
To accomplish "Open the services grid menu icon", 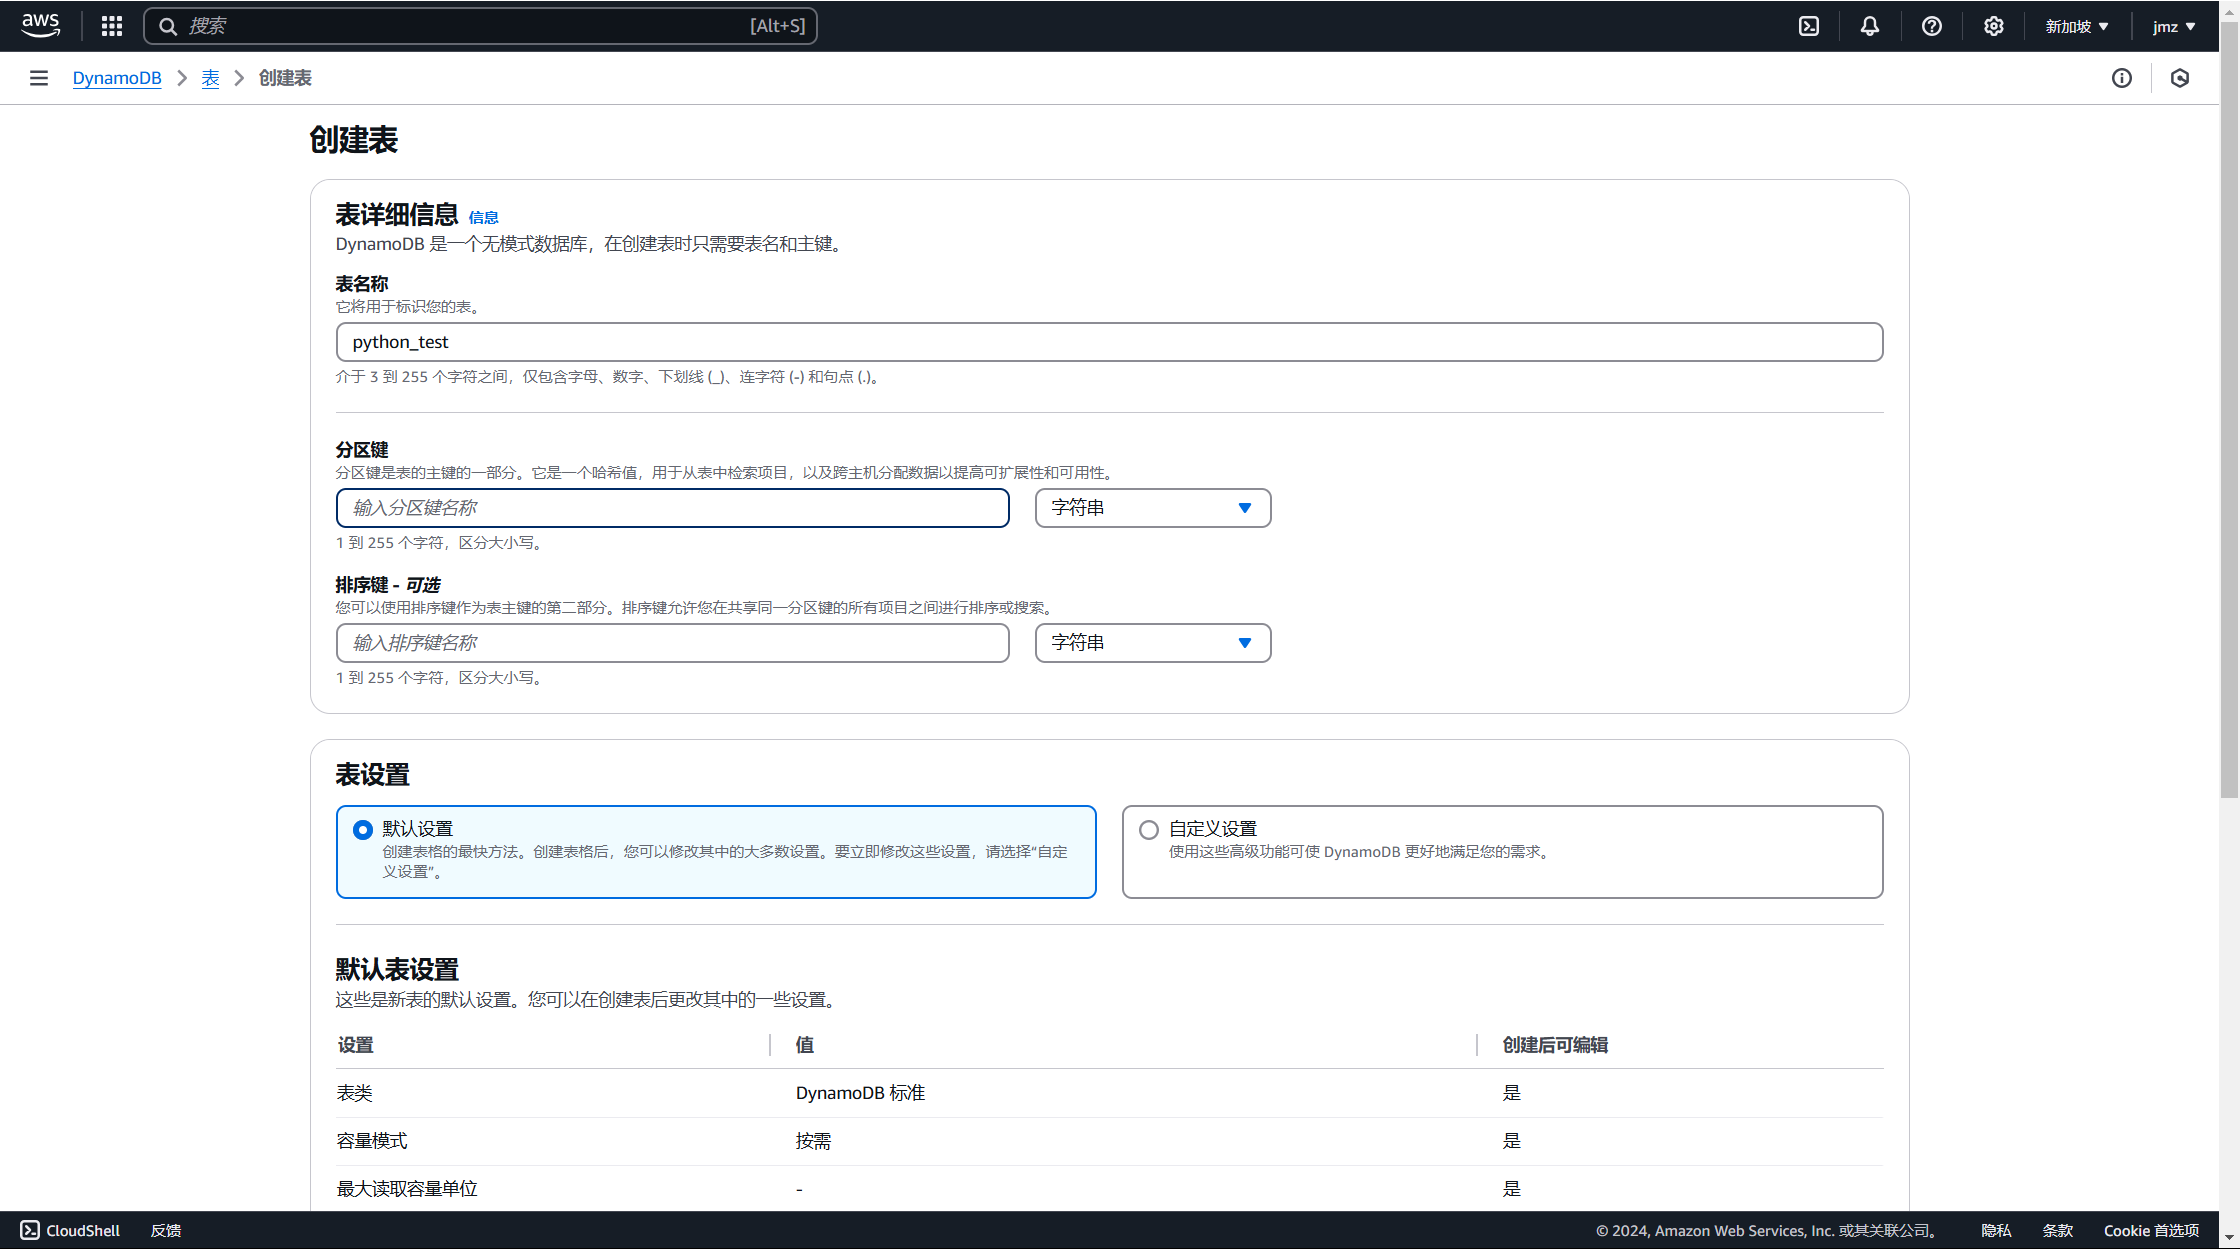I will pos(112,26).
